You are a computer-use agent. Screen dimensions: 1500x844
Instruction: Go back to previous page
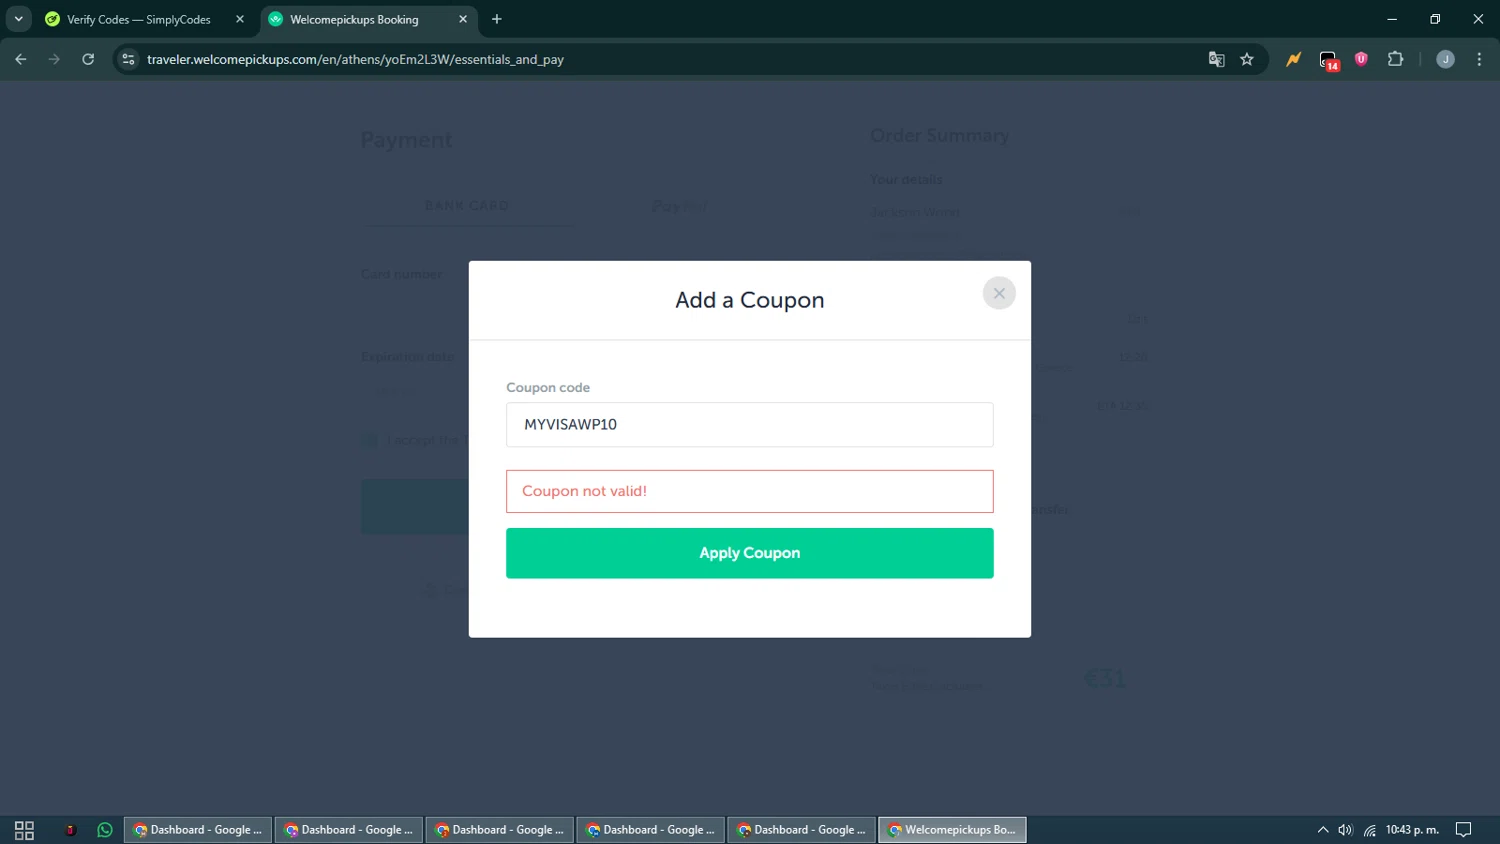click(21, 59)
